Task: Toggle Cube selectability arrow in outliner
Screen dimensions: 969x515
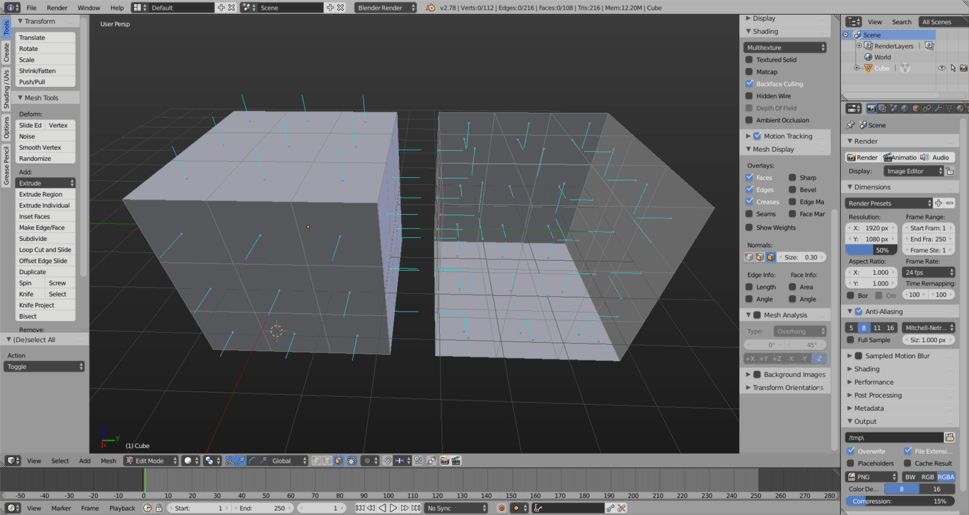Action: point(952,69)
